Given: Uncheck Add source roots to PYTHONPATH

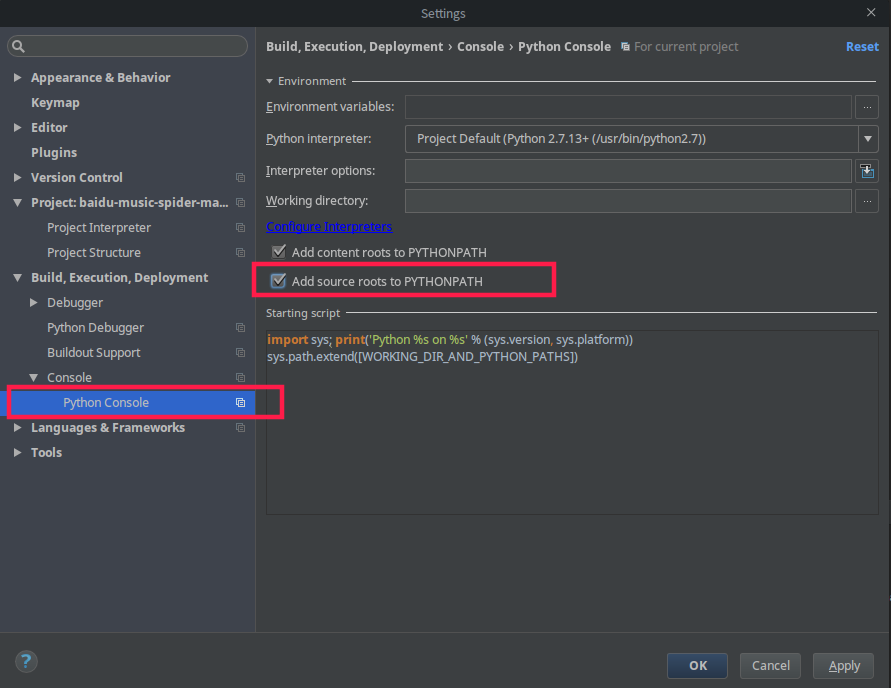Looking at the screenshot, I should point(279,282).
